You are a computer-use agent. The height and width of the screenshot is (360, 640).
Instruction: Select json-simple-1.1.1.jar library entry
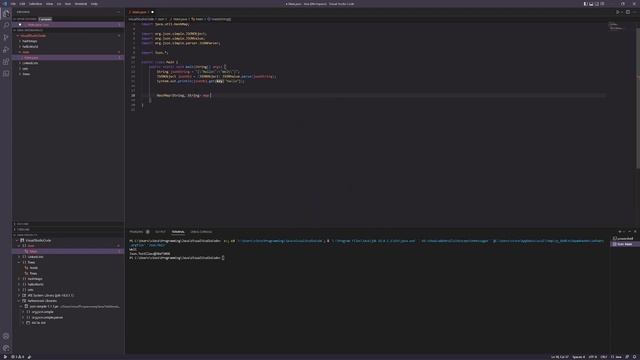44,307
